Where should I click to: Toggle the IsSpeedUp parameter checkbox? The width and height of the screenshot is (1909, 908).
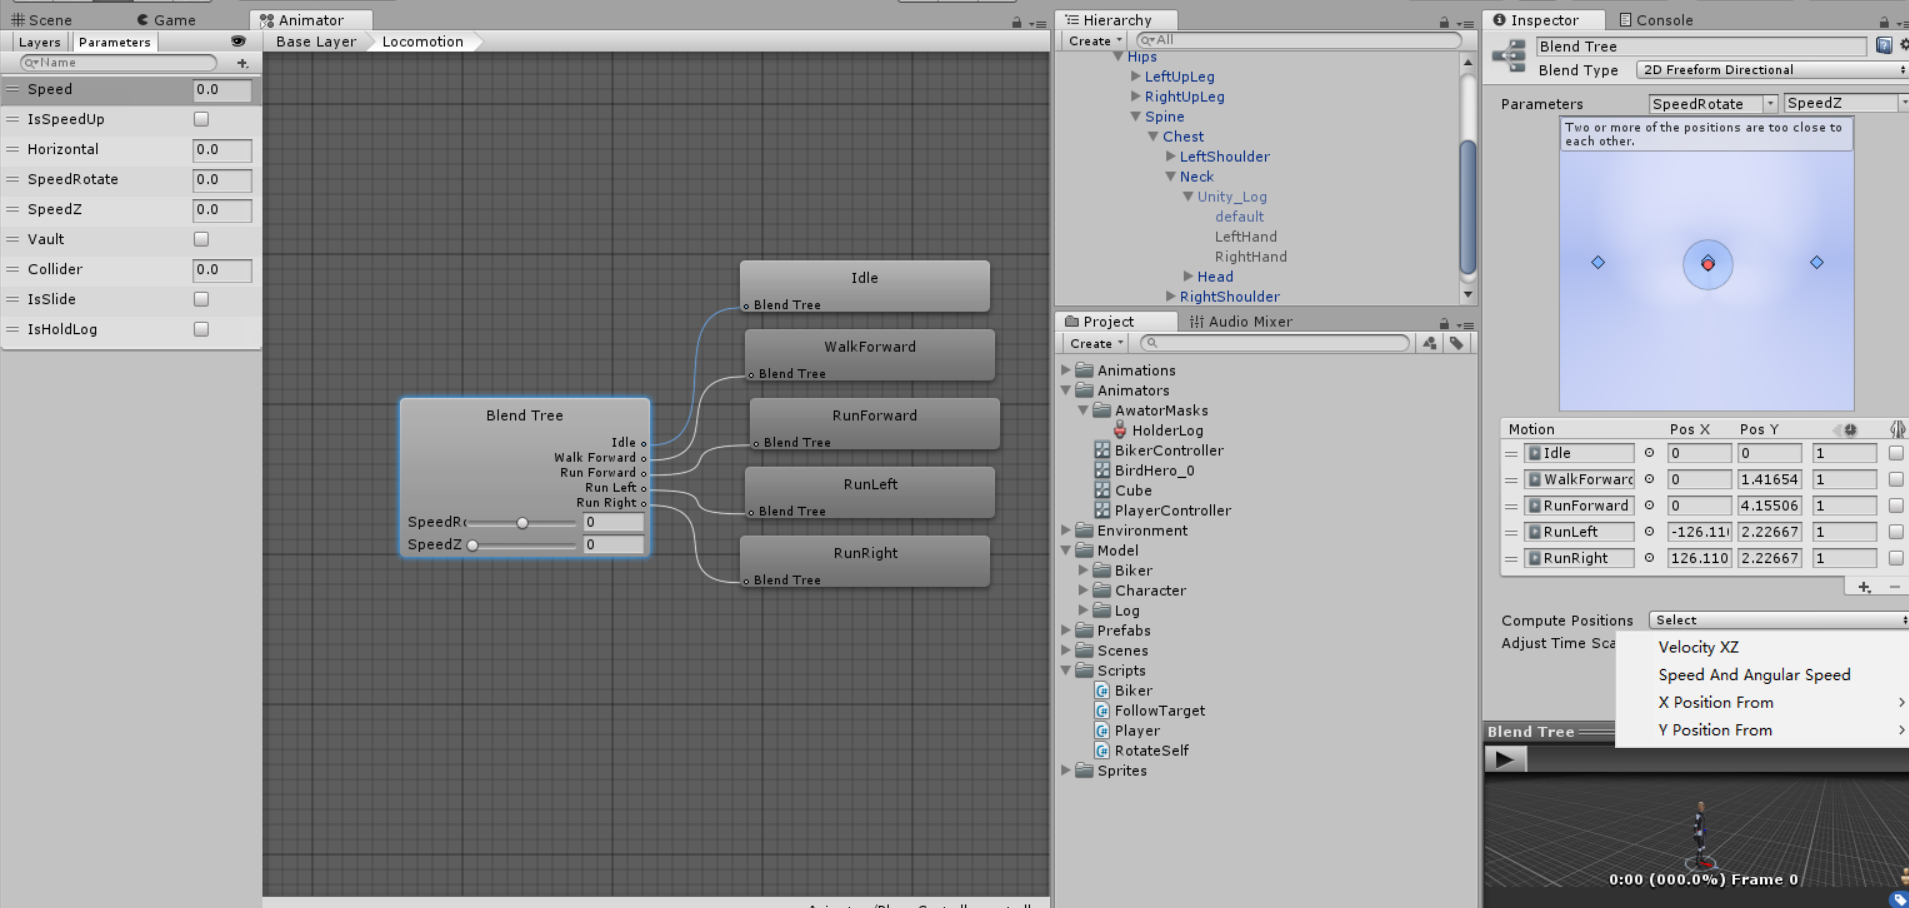click(x=200, y=119)
